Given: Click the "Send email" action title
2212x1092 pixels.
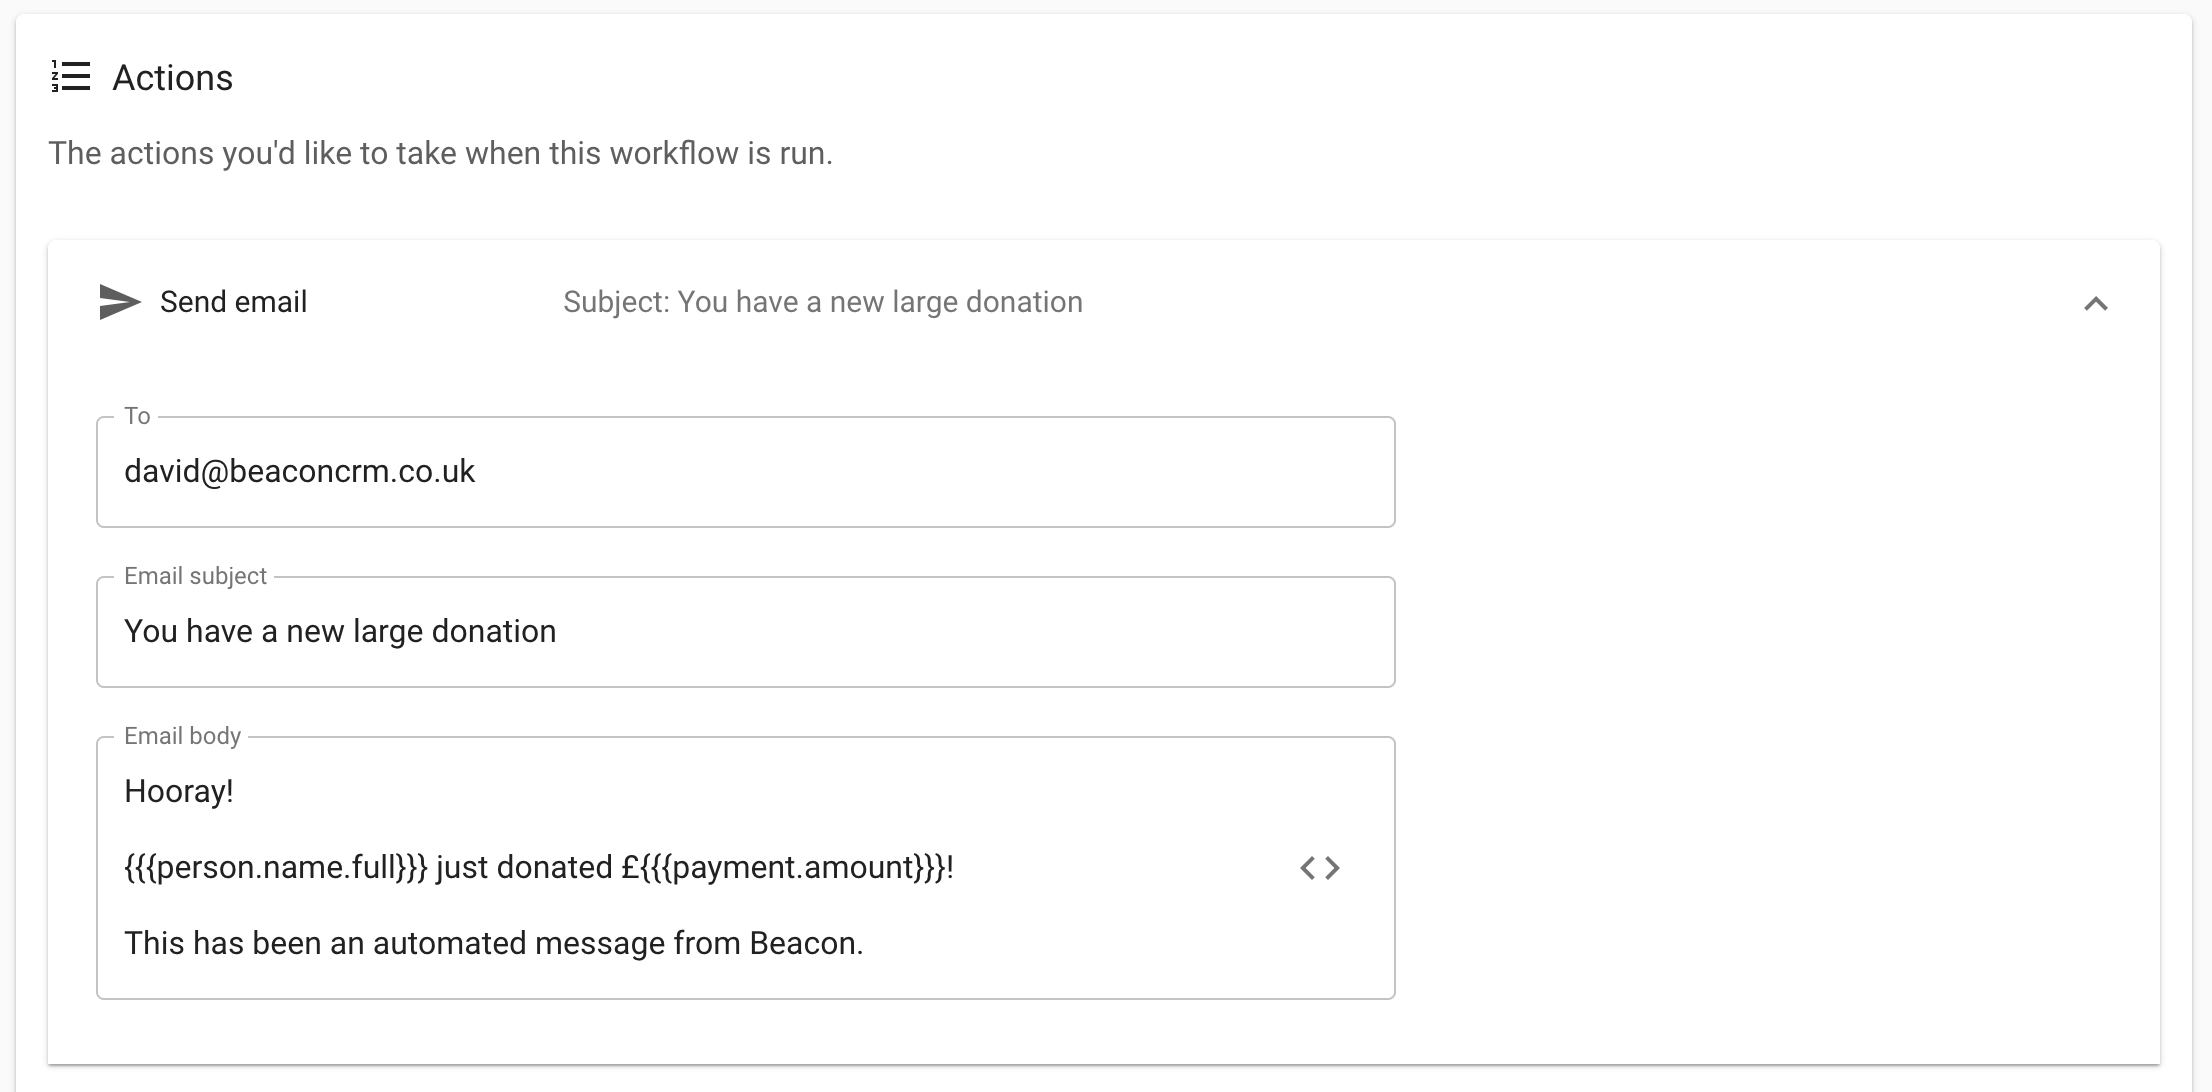Looking at the screenshot, I should point(233,302).
